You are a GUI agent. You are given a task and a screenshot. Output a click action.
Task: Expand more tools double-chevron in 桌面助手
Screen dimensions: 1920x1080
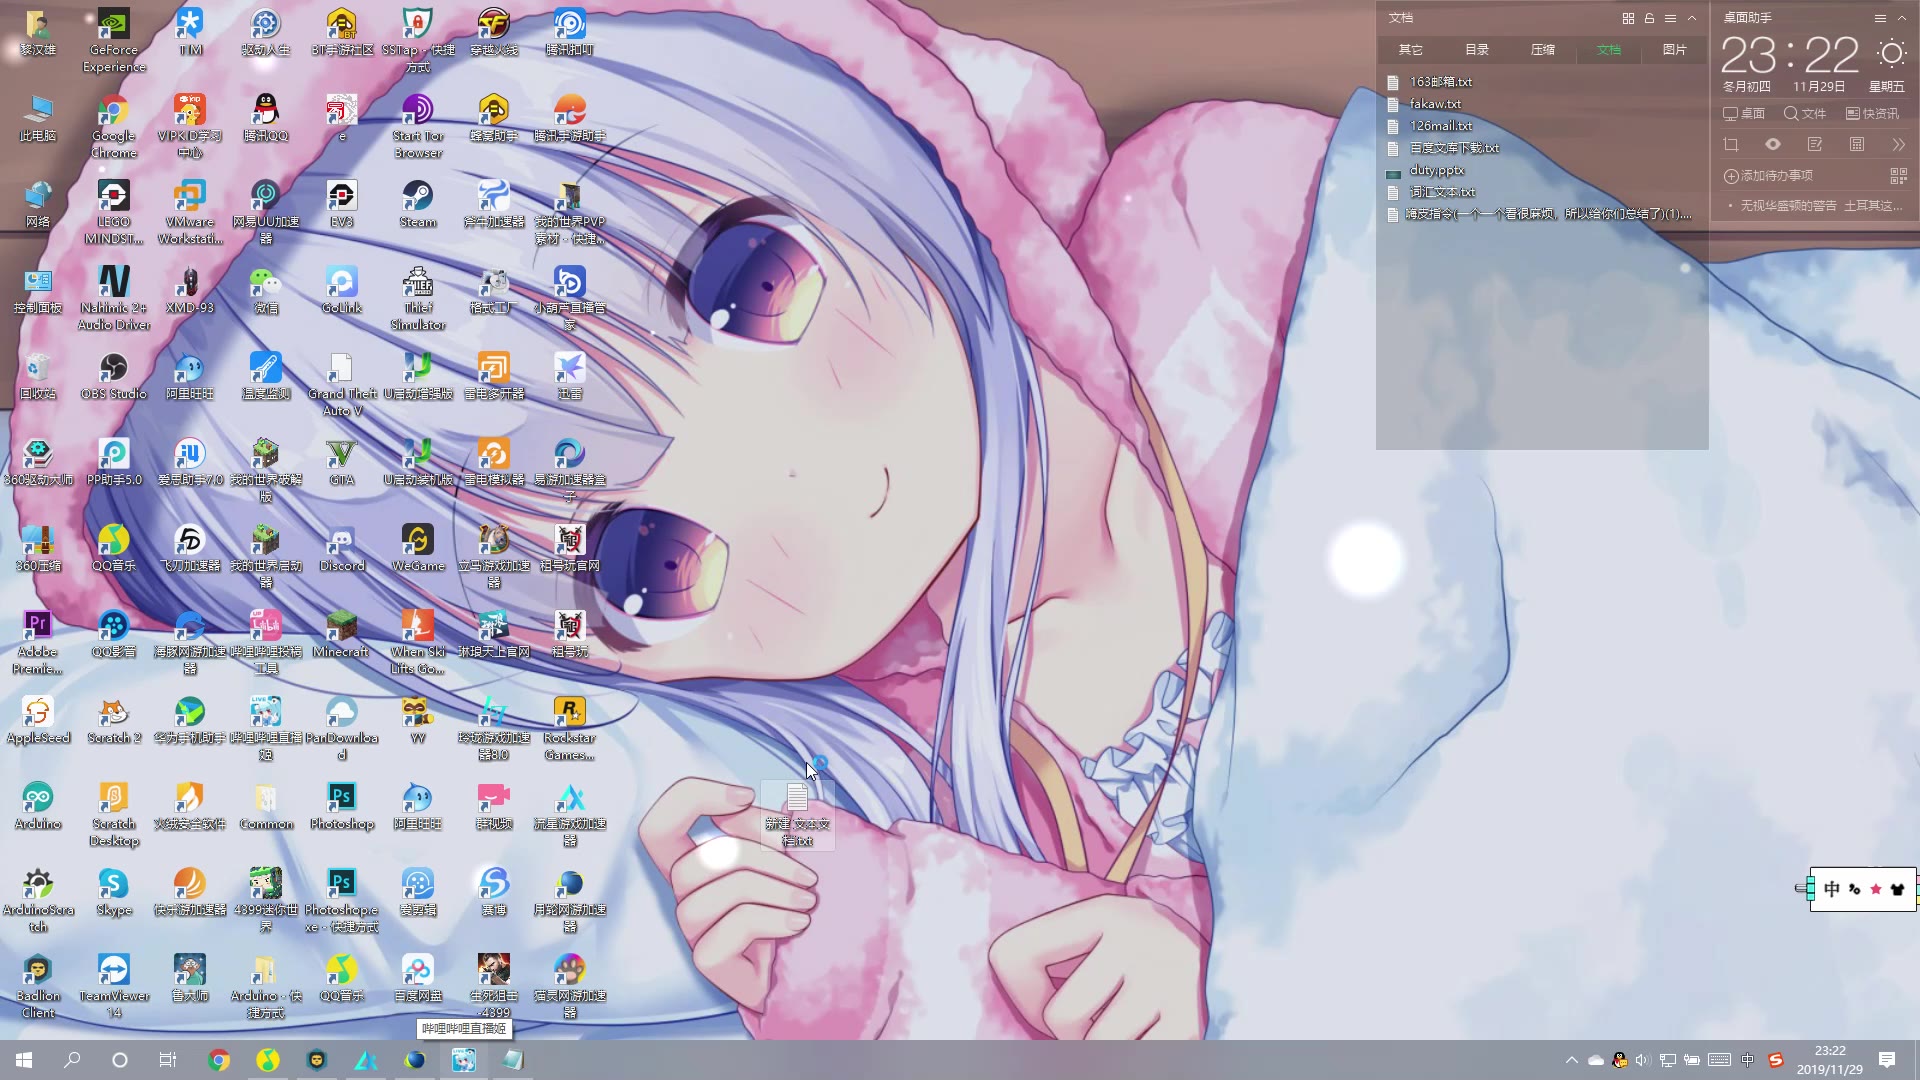point(1899,145)
